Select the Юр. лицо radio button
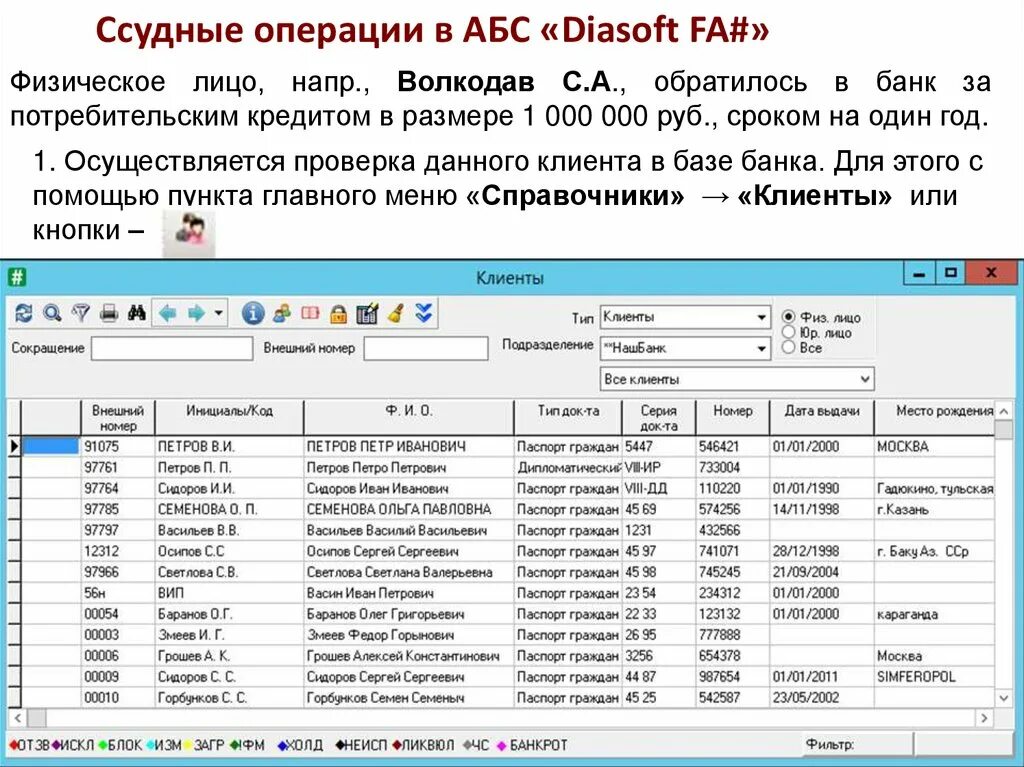The image size is (1024, 767). (789, 333)
